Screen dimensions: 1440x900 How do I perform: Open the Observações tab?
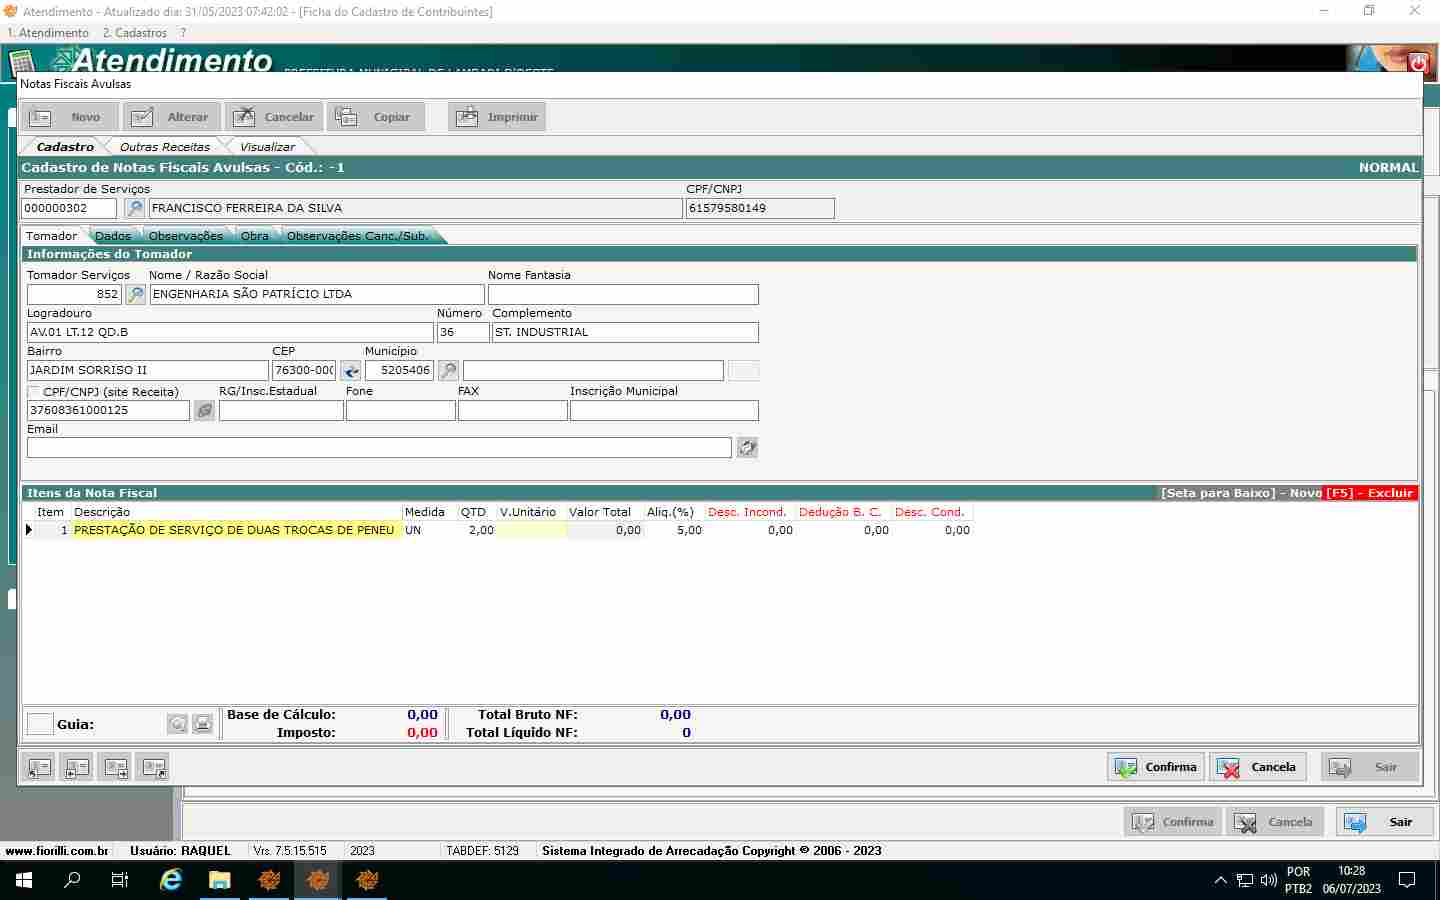tap(185, 236)
